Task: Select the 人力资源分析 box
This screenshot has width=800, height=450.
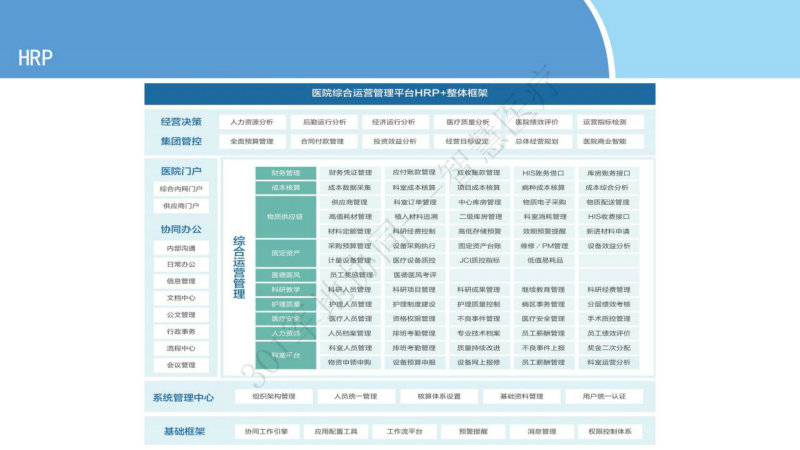Action: [252, 122]
